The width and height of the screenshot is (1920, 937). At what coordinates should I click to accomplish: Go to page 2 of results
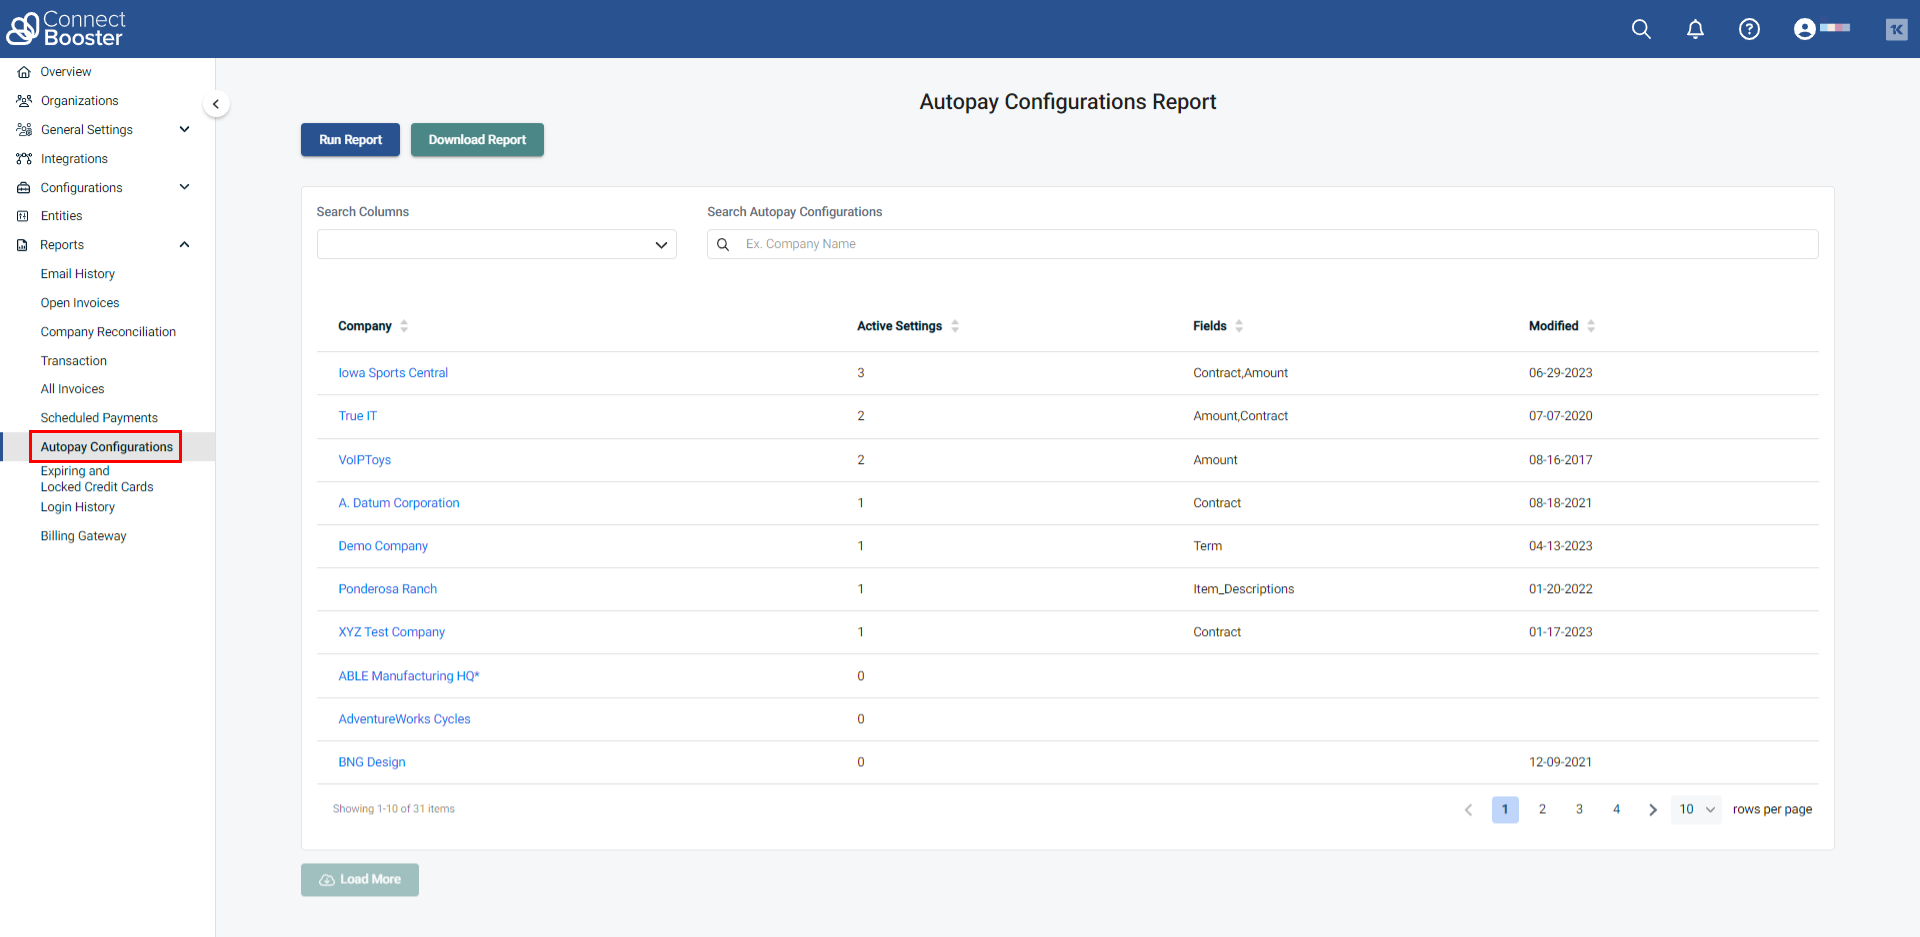[x=1542, y=810]
